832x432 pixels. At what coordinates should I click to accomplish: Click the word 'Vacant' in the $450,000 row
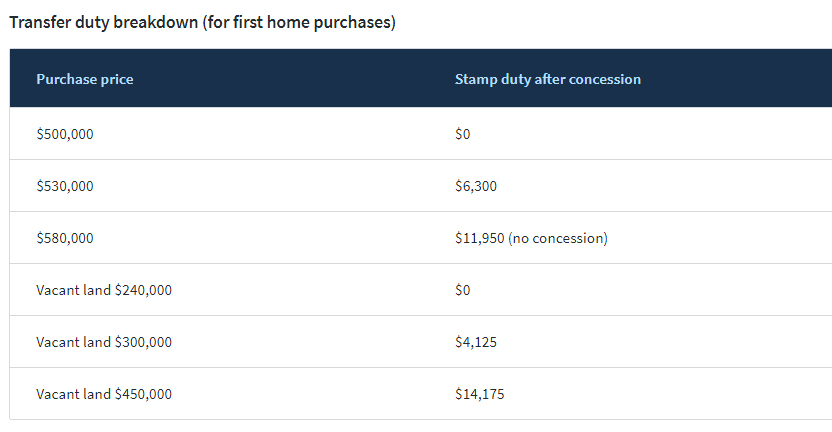point(56,394)
